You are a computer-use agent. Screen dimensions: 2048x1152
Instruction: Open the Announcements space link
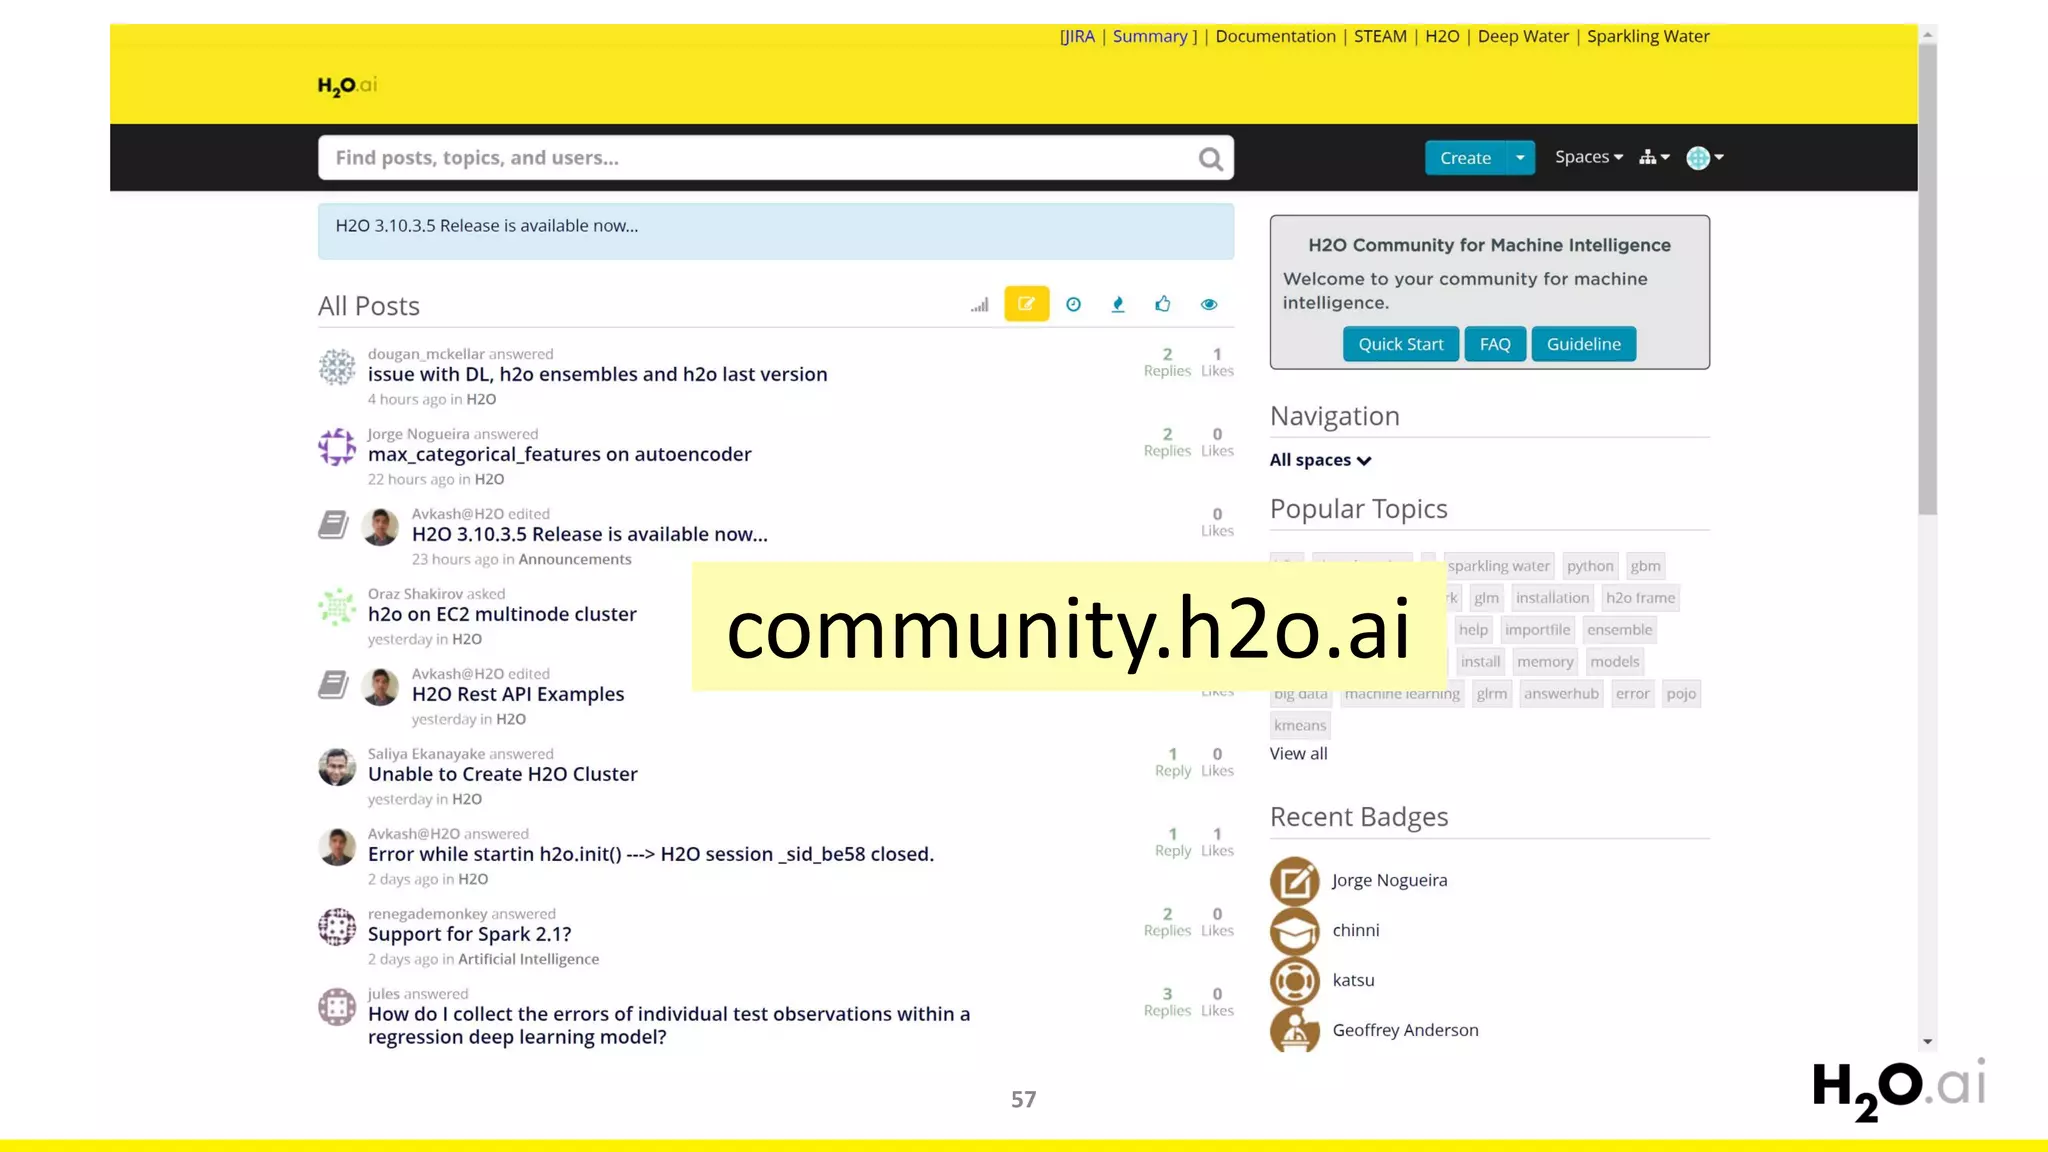coord(575,559)
